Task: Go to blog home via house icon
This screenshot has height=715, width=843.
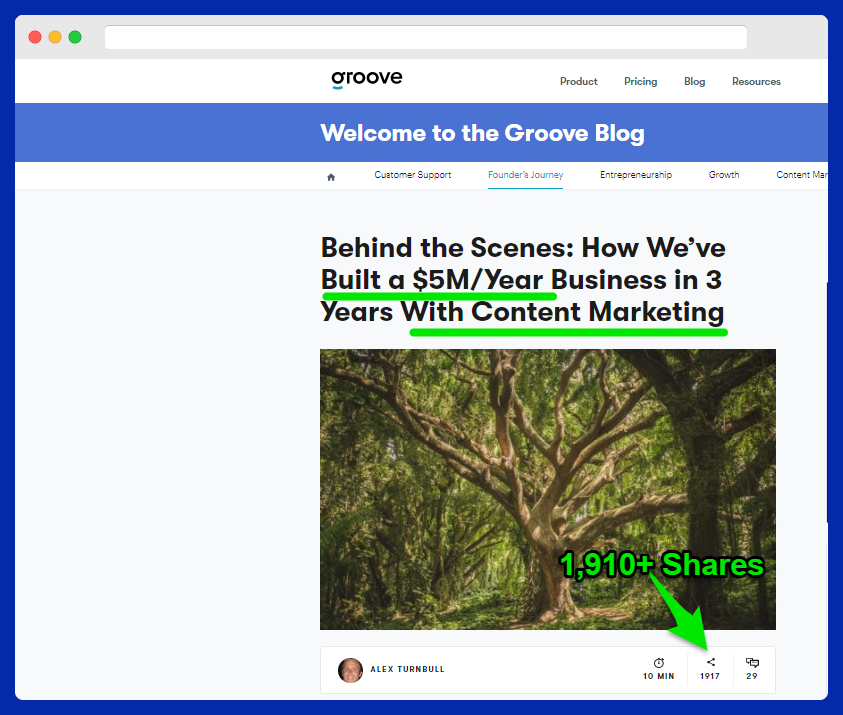Action: pos(331,177)
